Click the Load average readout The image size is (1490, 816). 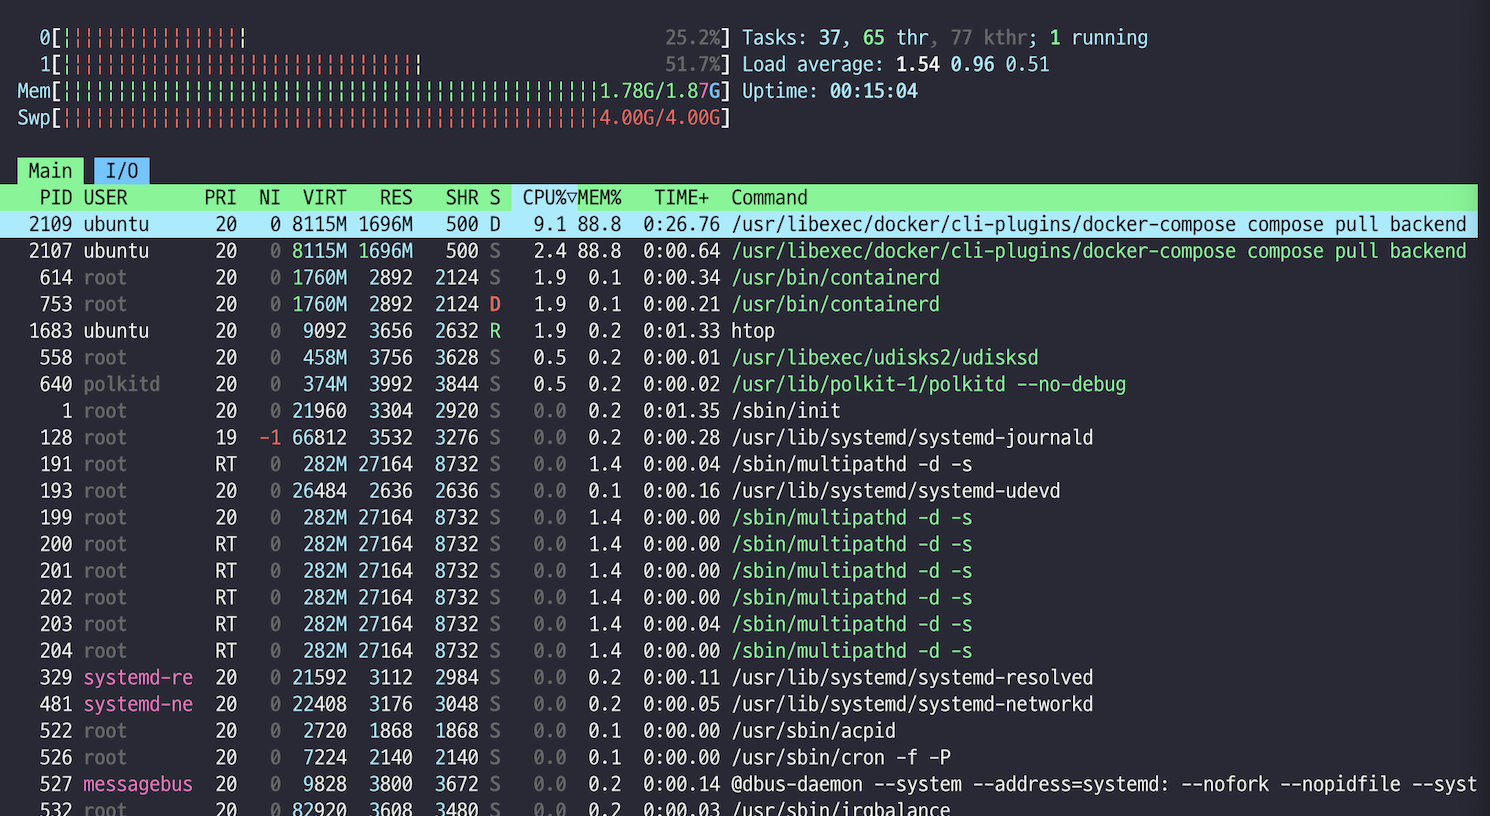point(896,65)
